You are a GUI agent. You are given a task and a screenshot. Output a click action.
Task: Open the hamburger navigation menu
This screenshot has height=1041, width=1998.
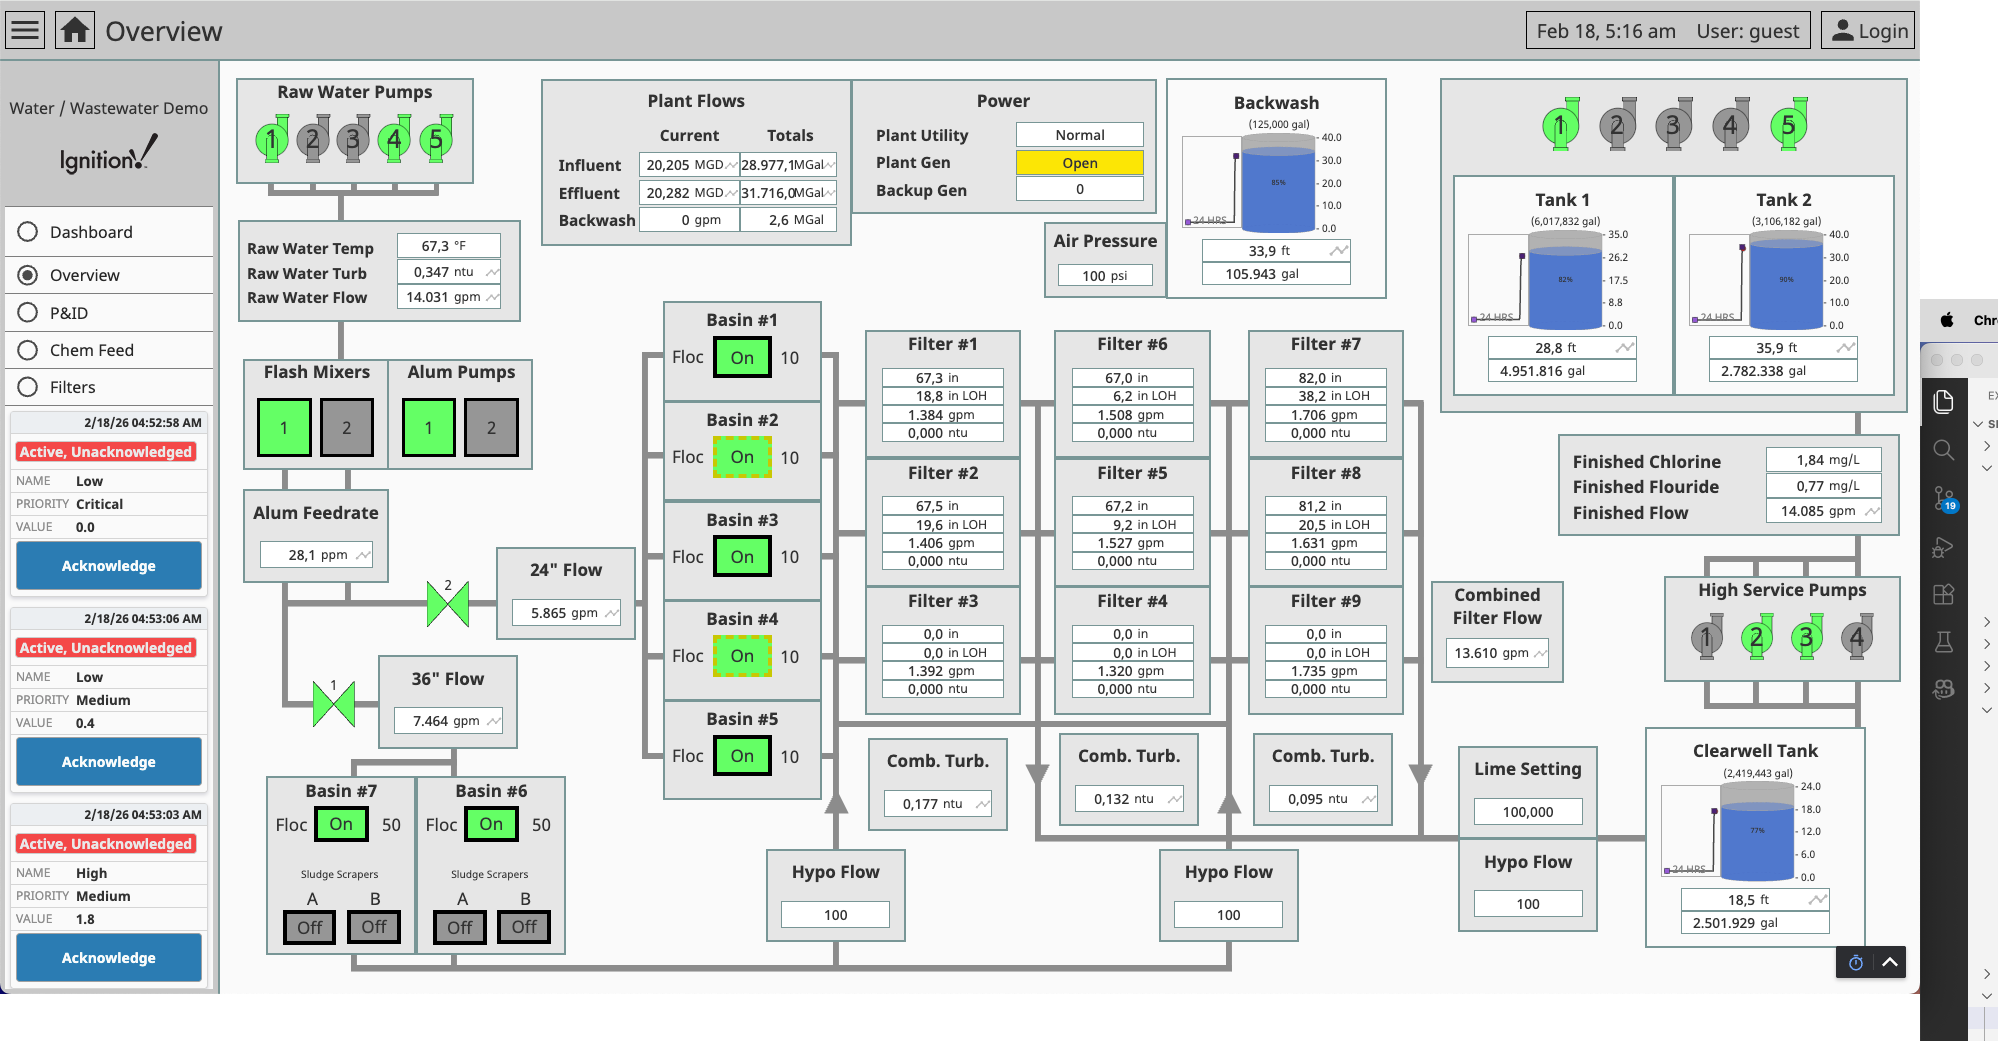click(24, 30)
